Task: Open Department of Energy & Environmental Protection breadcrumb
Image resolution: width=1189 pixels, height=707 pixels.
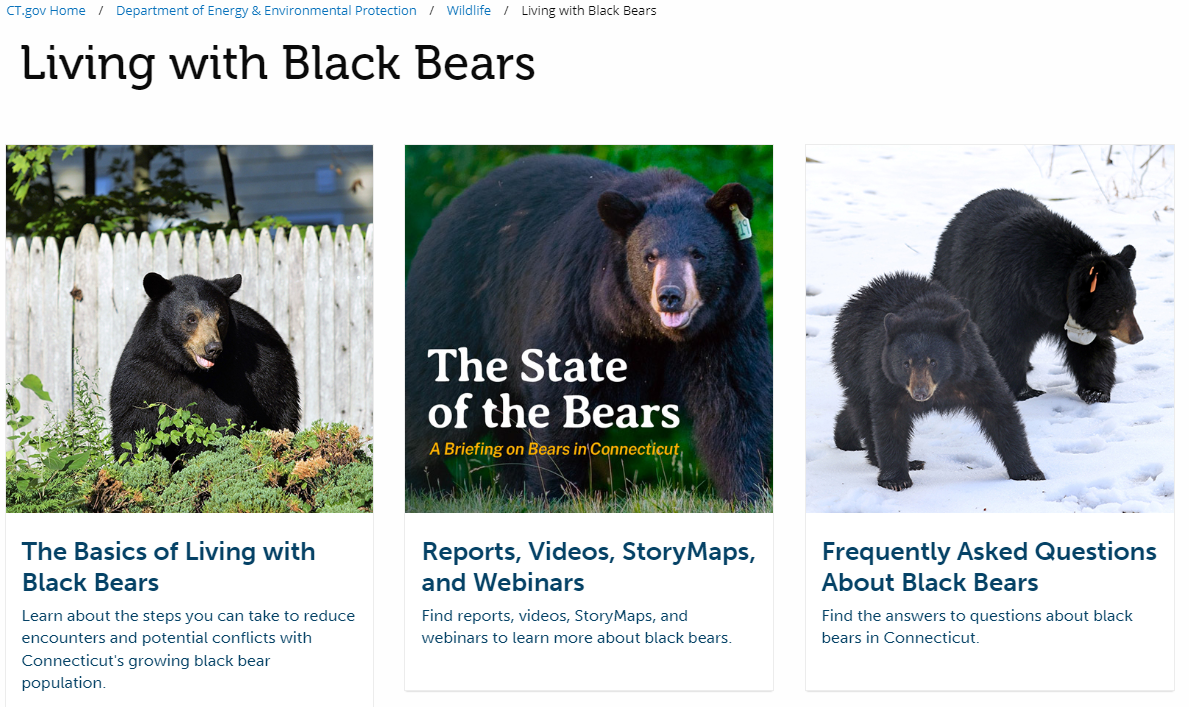Action: click(266, 11)
